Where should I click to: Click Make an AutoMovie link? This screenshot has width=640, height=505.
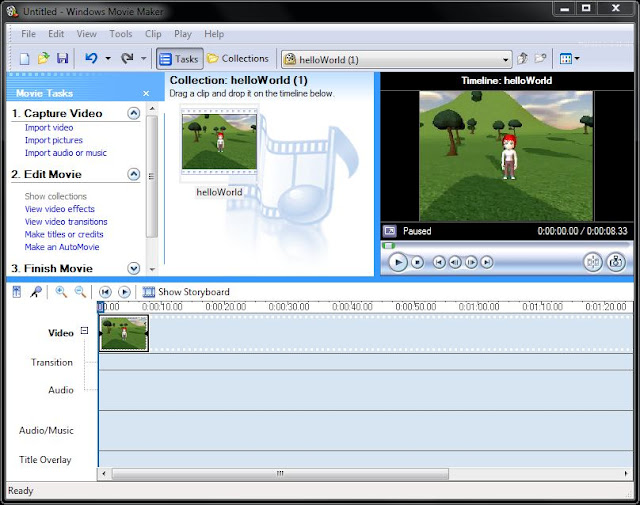(62, 247)
